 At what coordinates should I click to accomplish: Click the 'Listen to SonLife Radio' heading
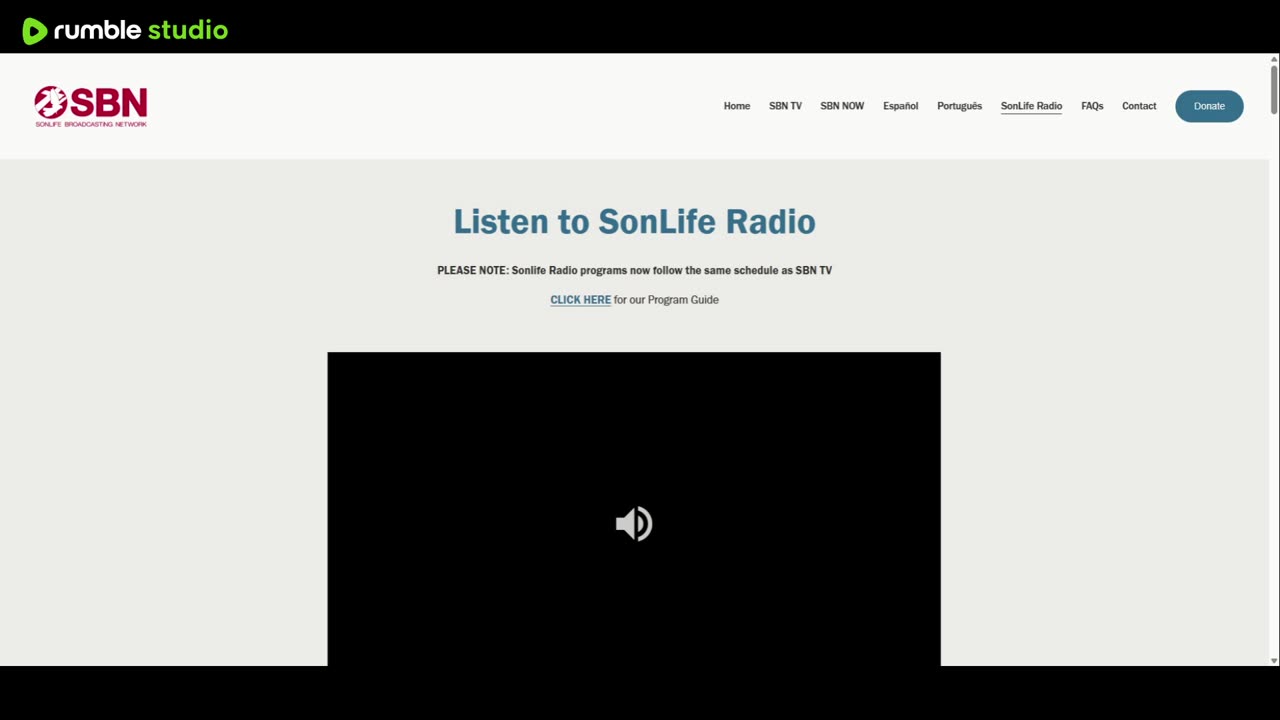634,221
